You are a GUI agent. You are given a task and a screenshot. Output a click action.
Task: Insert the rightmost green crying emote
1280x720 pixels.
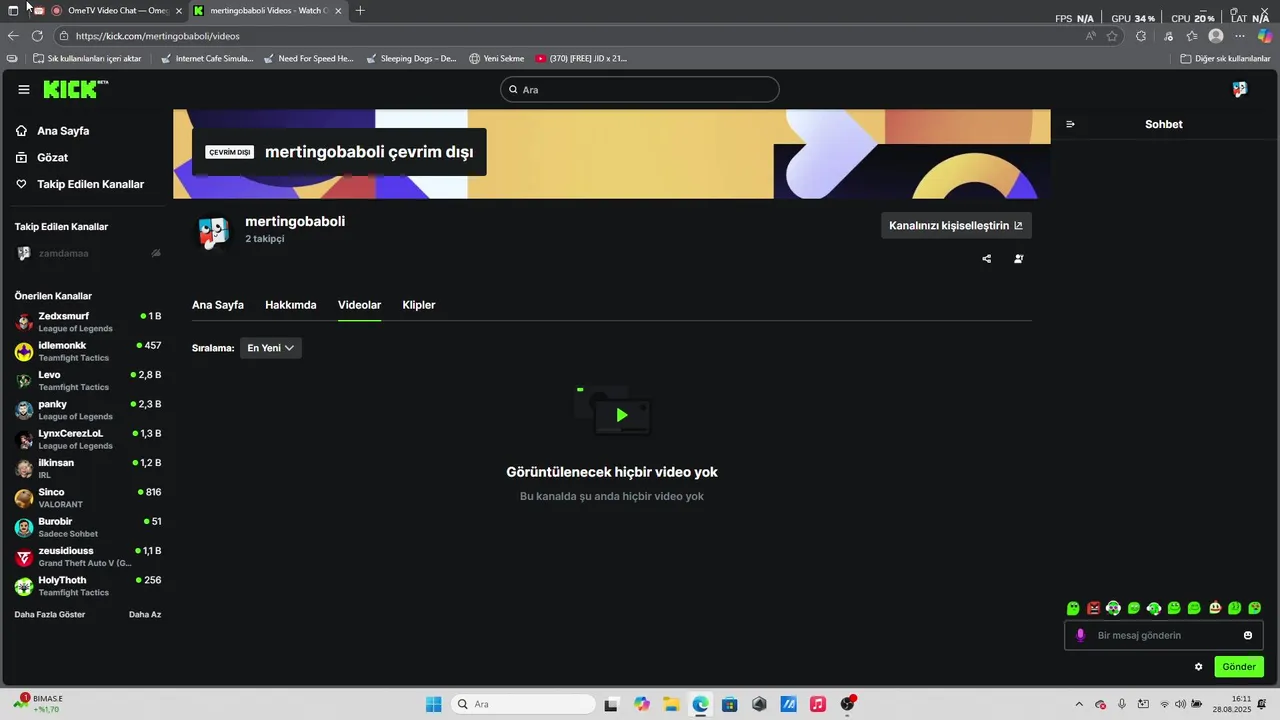tap(1255, 608)
